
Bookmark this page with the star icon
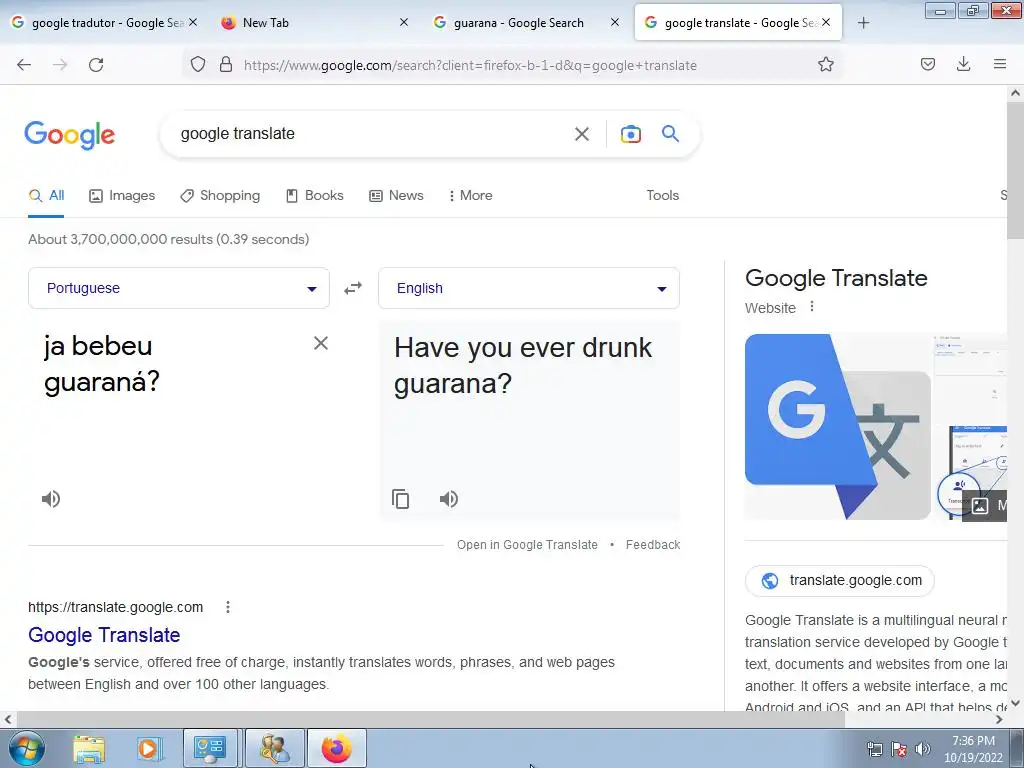tap(825, 65)
